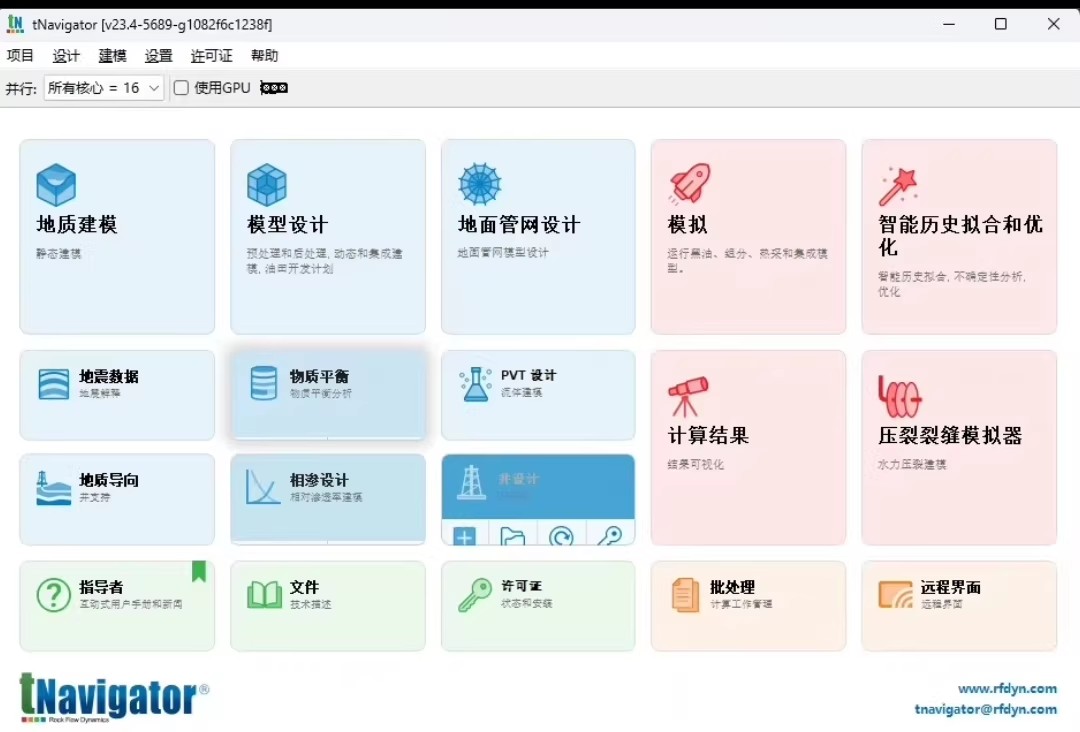
Task: Open the 指导者 question mark help tile
Action: pyautogui.click(x=117, y=606)
